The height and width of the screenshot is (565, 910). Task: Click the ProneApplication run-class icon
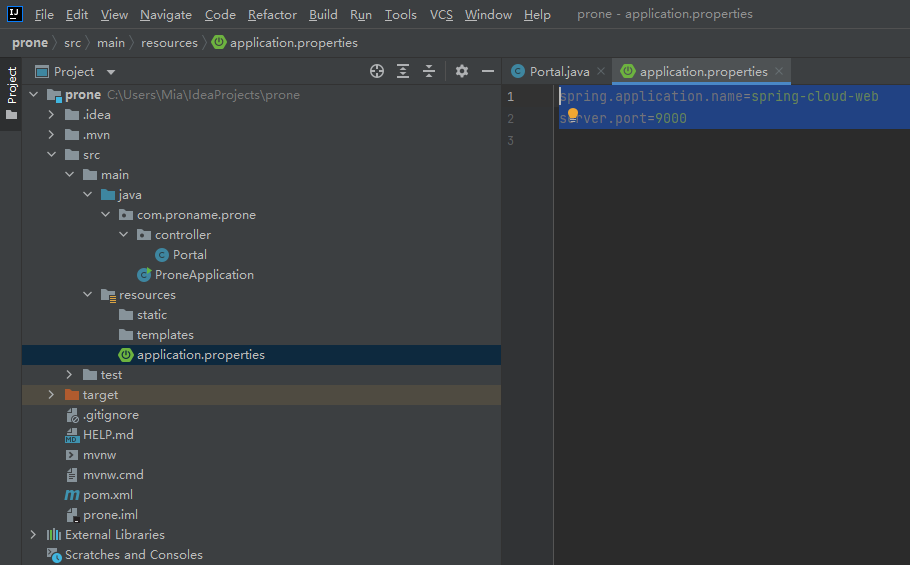click(144, 274)
